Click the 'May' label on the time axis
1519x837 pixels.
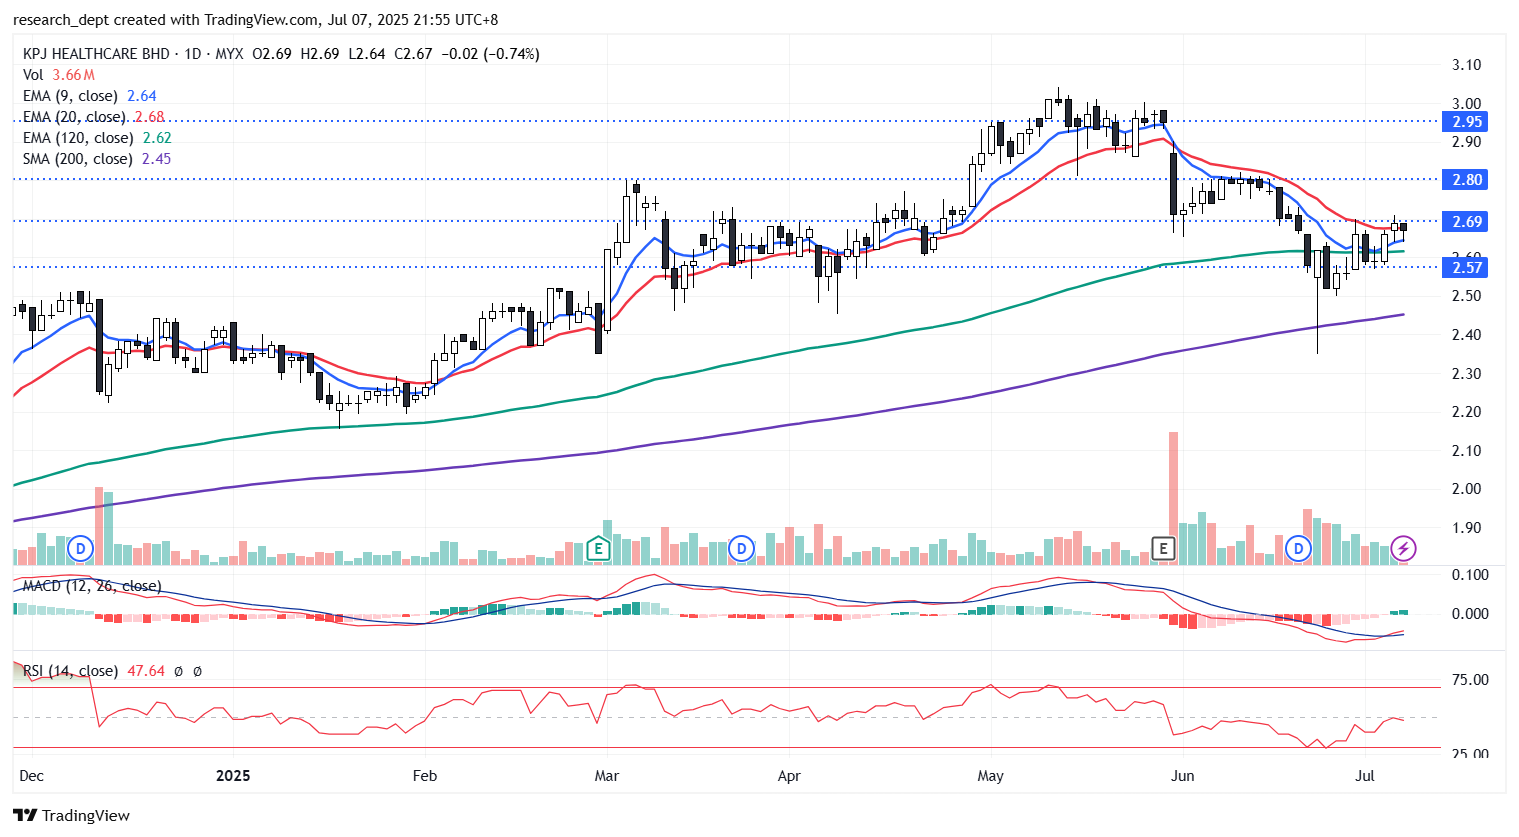click(x=990, y=776)
